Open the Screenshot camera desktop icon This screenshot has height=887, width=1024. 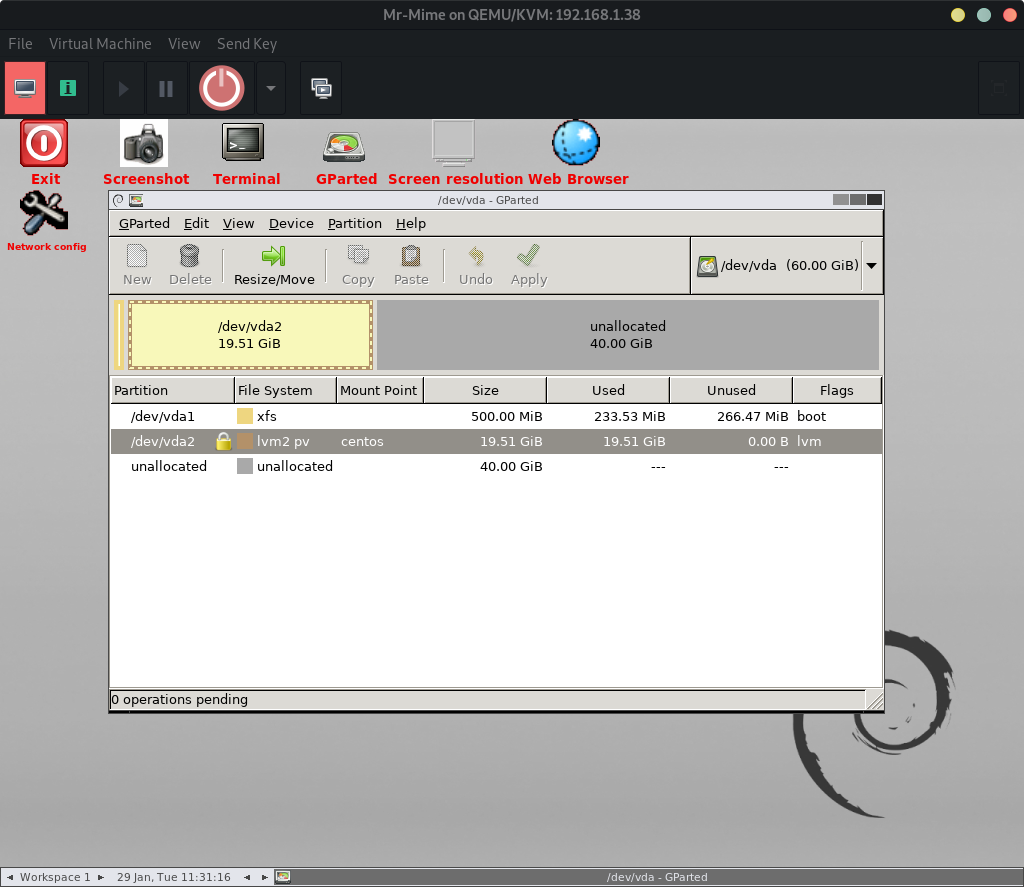click(144, 144)
